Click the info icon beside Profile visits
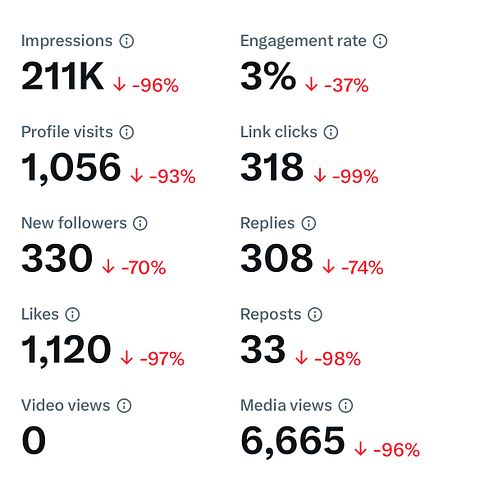The height and width of the screenshot is (479, 480). [x=127, y=132]
